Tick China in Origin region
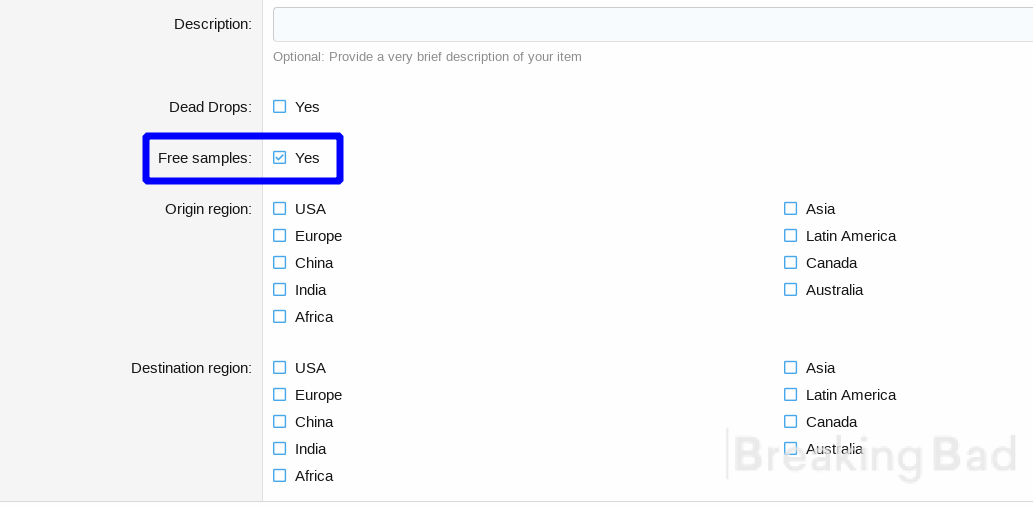 click(280, 263)
